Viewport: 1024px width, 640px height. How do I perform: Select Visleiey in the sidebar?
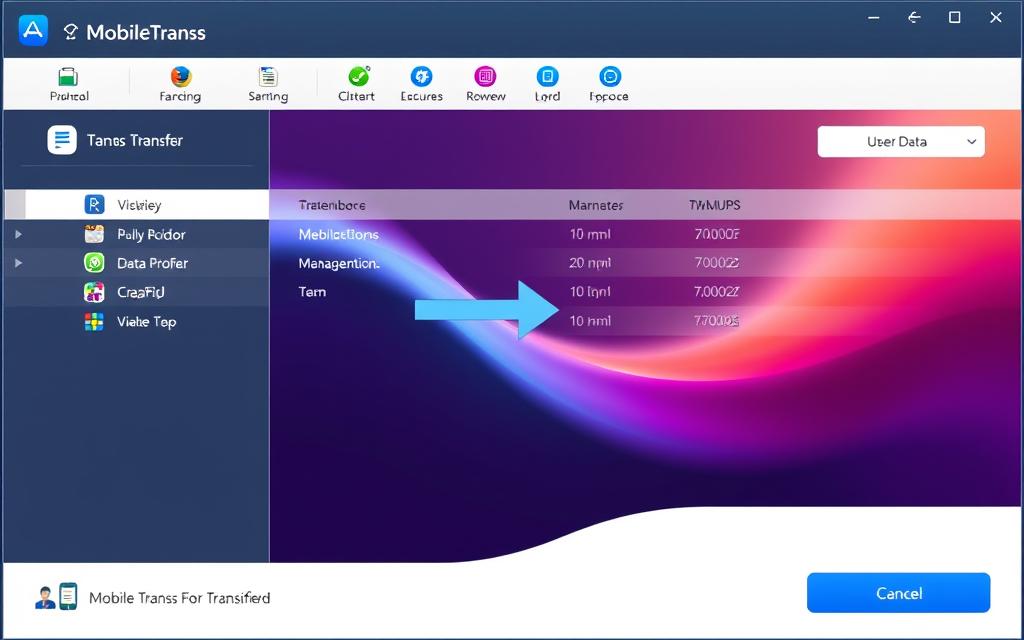(x=138, y=205)
